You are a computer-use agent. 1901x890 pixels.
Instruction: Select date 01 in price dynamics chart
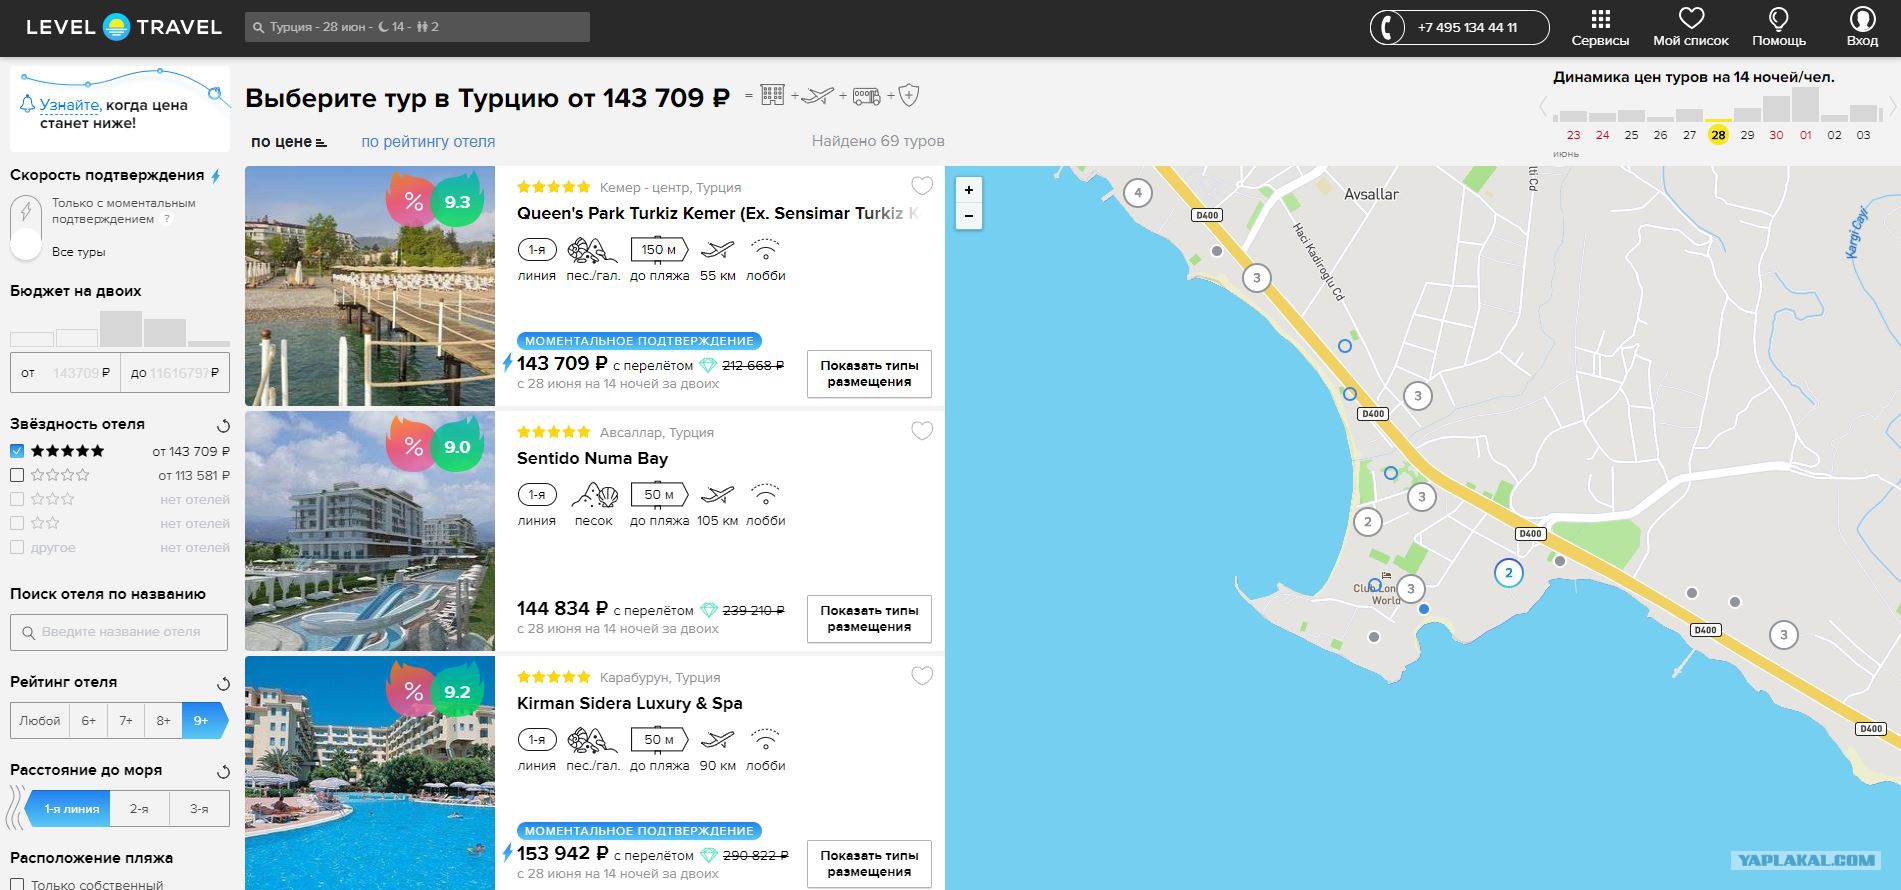tap(1805, 134)
